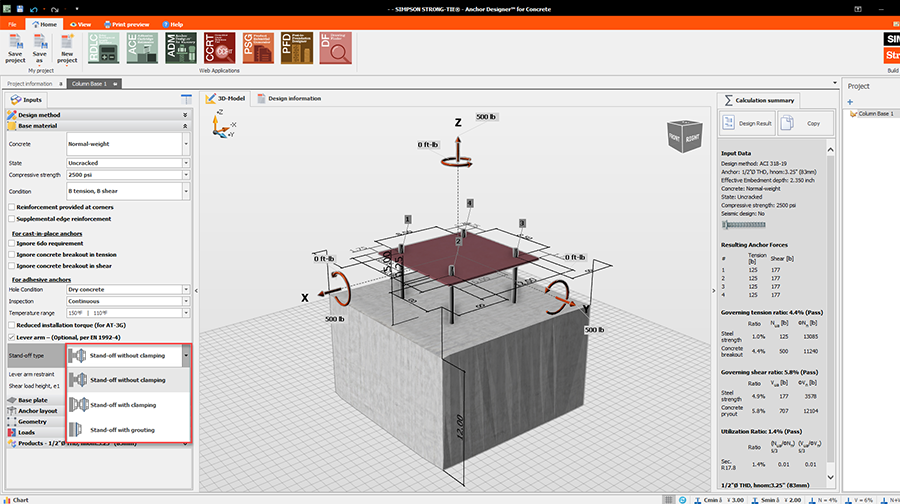Choose Stand-off without clamping in the list
Screen dimensions: 900x504
coord(129,380)
